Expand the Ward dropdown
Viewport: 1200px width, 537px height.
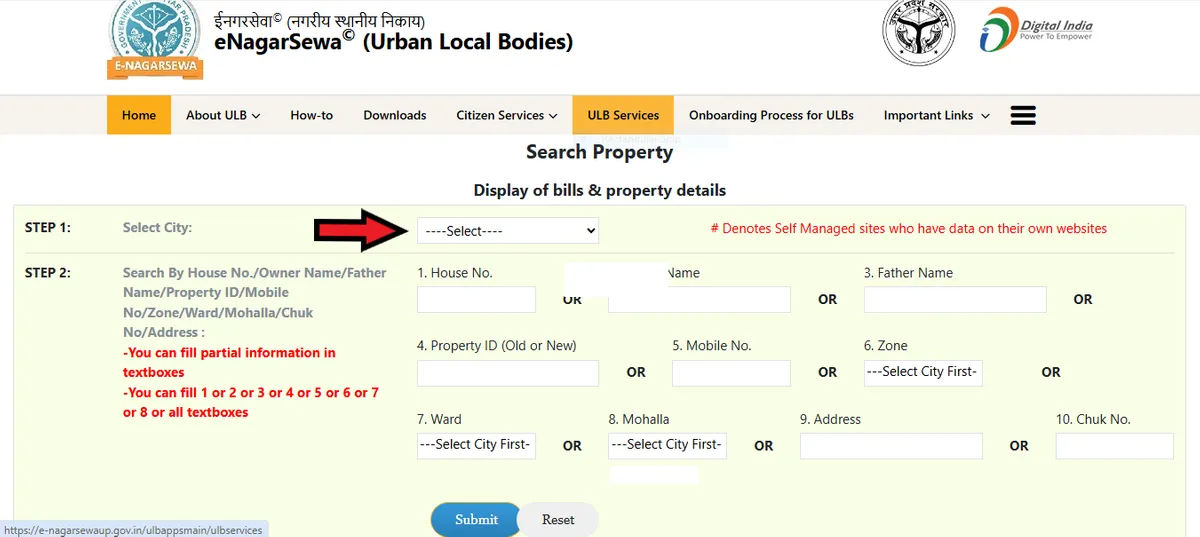tap(476, 445)
